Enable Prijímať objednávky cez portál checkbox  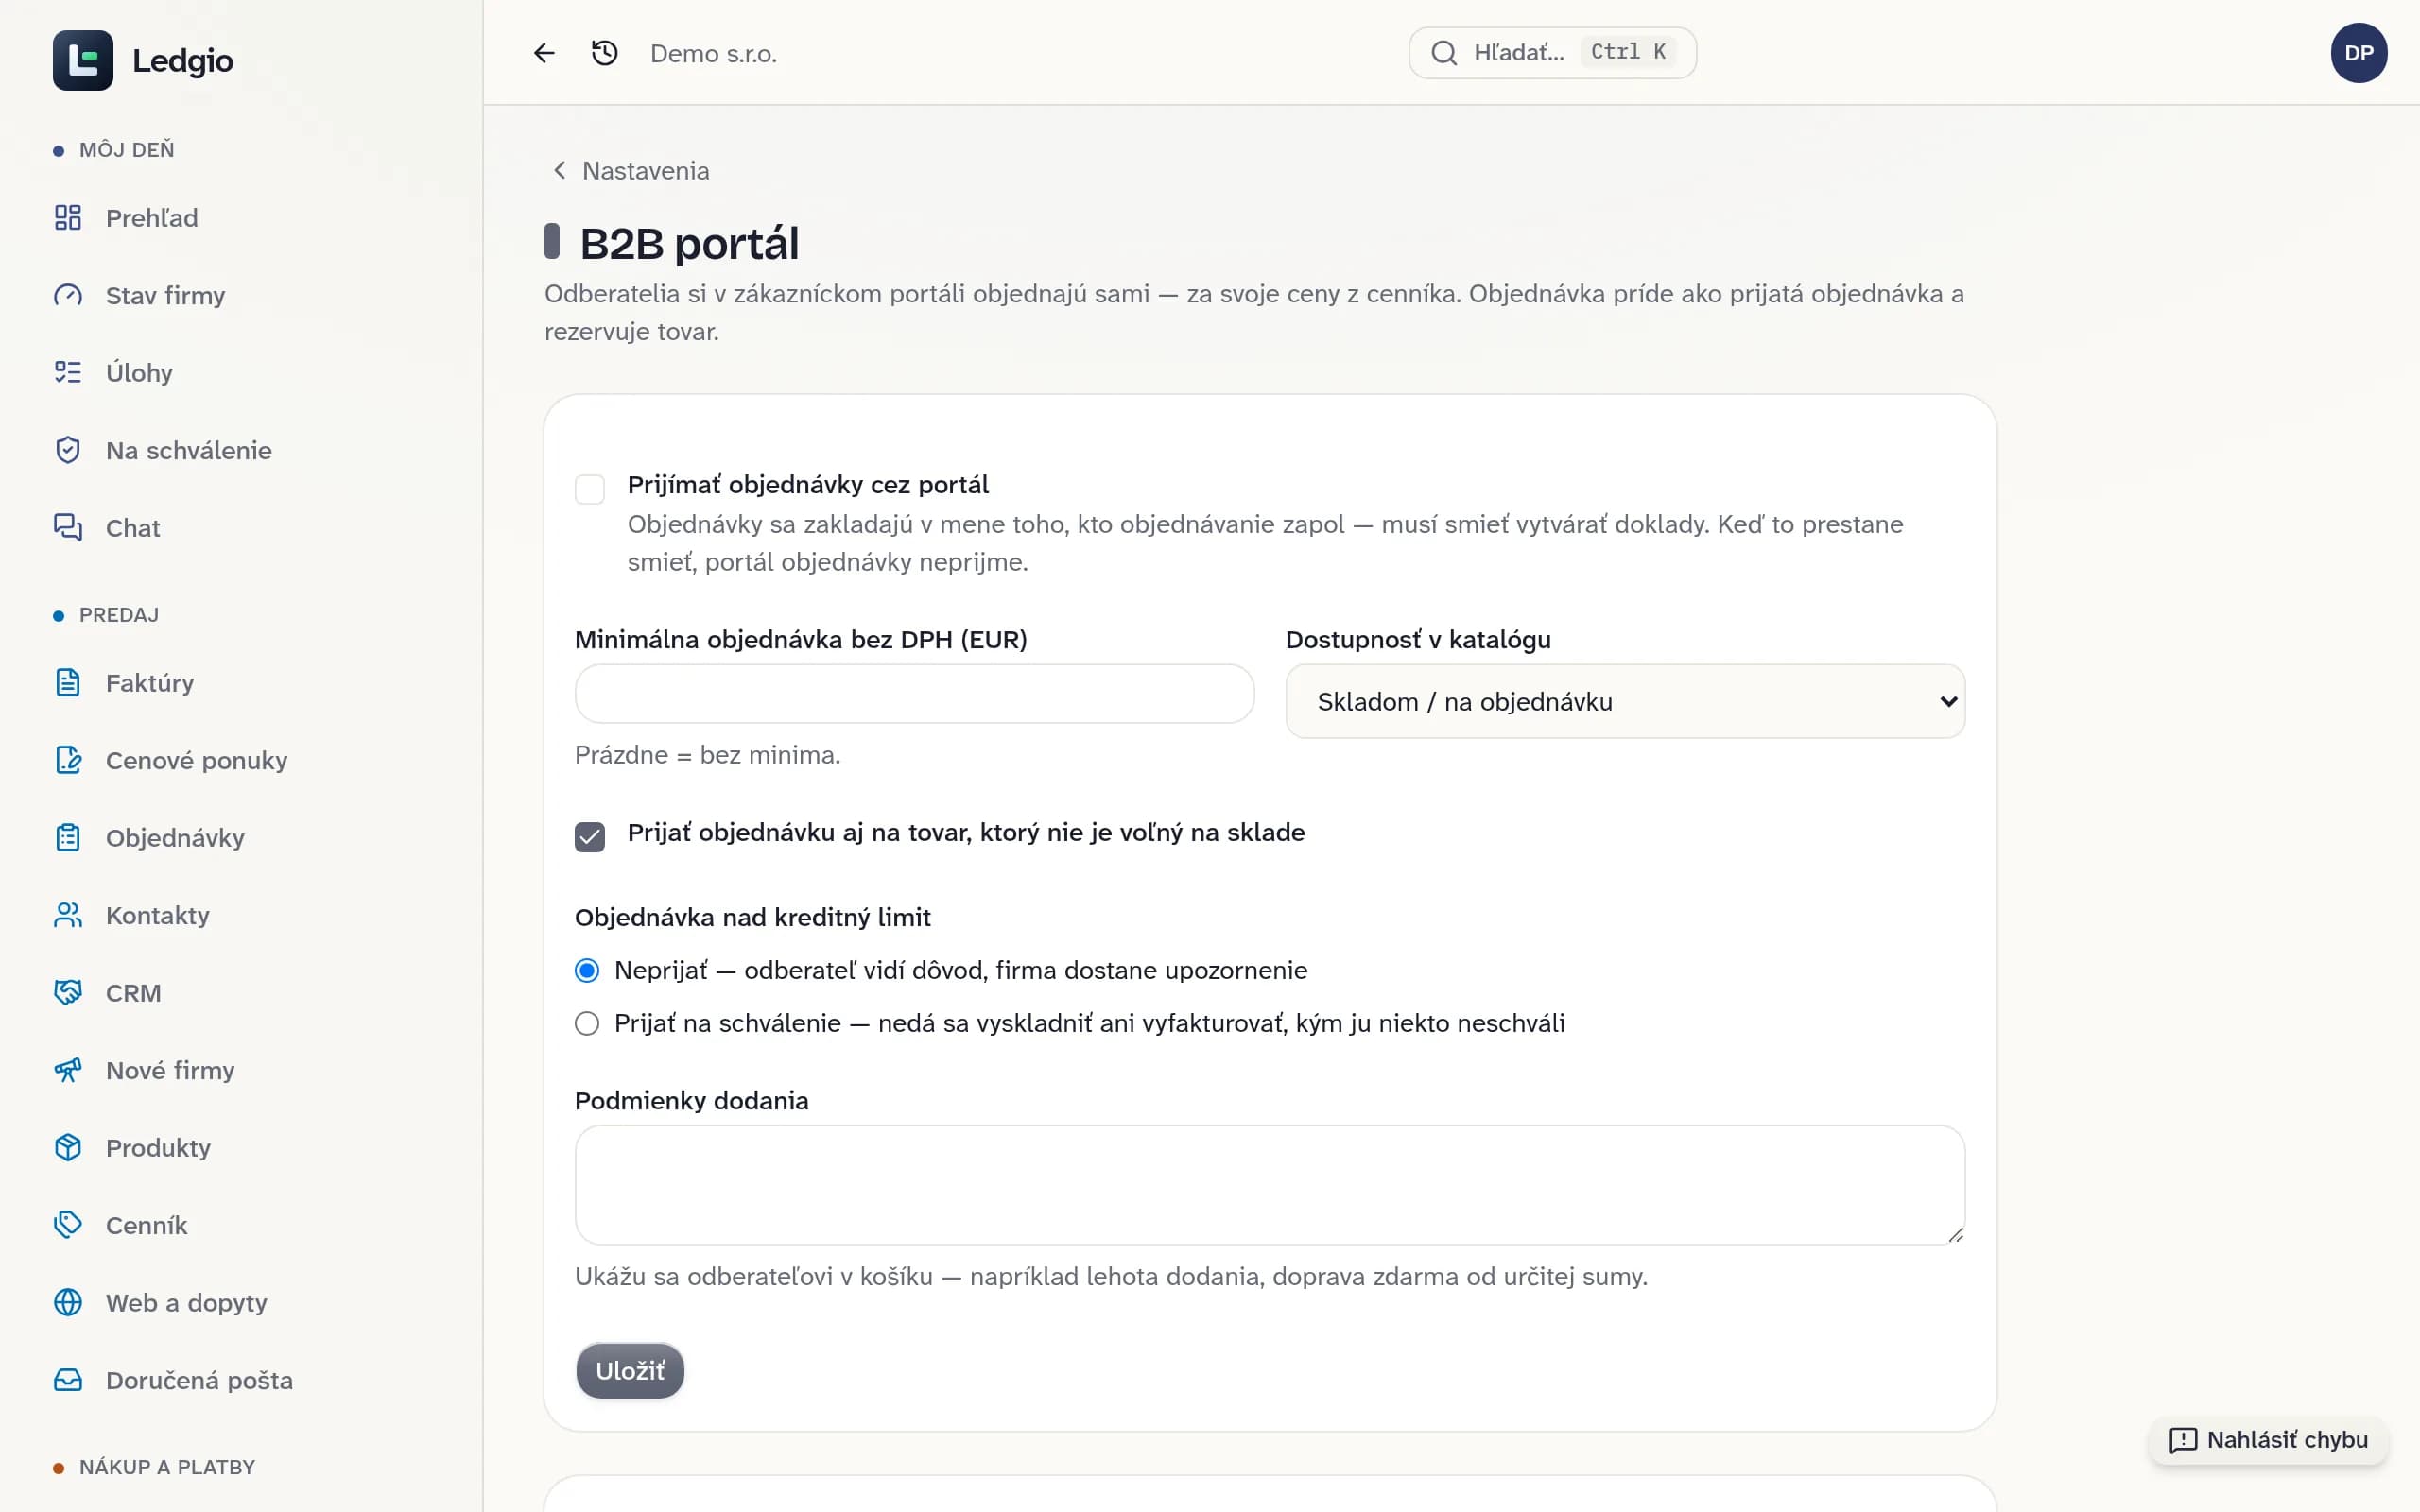click(x=590, y=489)
